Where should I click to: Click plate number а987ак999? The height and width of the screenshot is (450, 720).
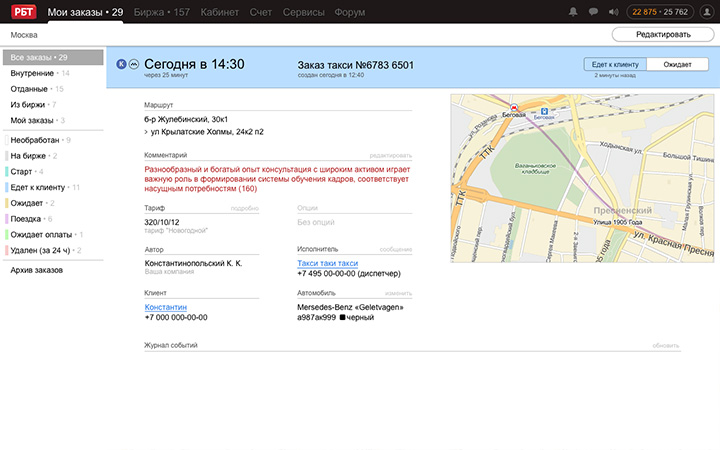point(316,317)
